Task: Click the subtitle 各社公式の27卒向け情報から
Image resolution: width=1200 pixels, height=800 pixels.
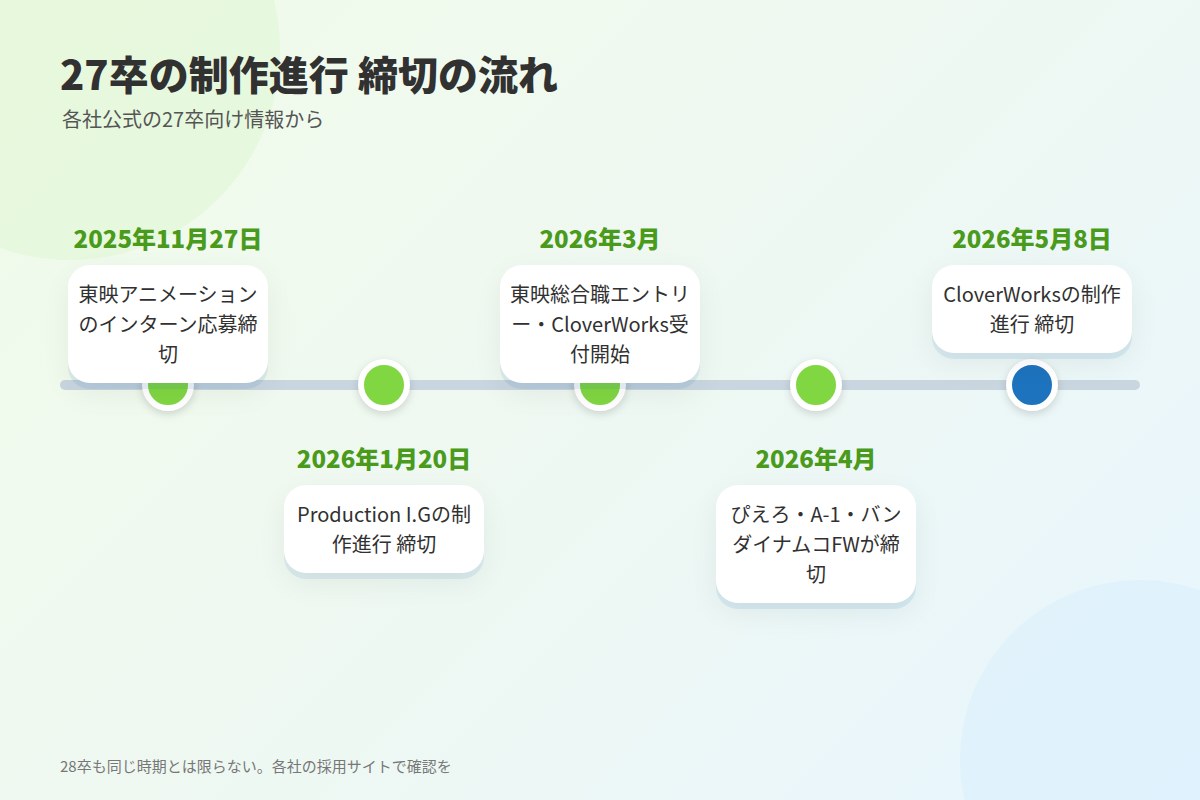Action: pyautogui.click(x=192, y=120)
